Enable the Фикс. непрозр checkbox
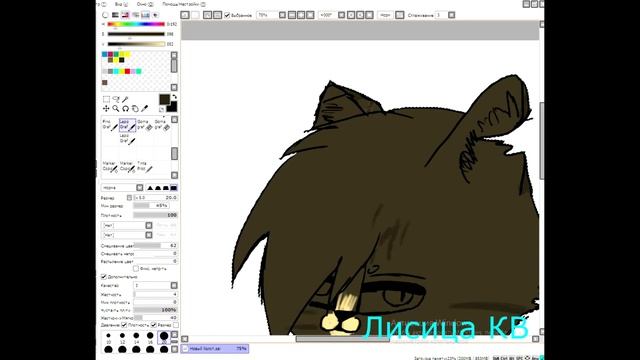 coord(136,269)
